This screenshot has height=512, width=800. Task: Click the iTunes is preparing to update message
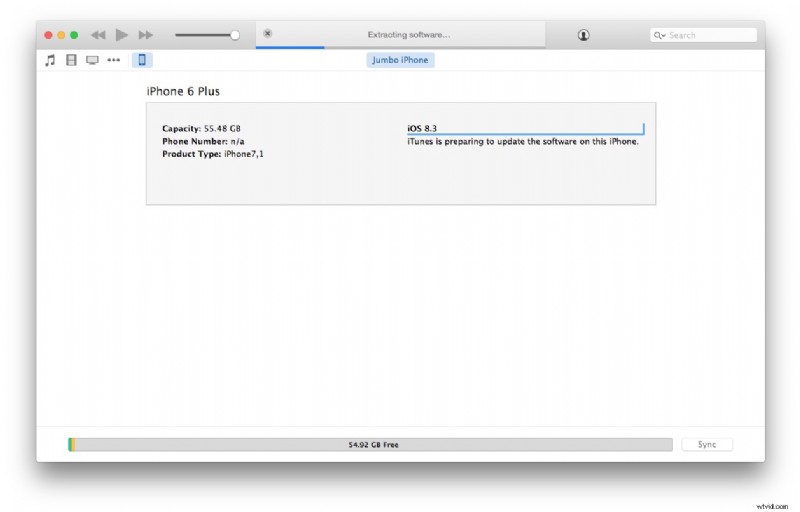pos(522,141)
